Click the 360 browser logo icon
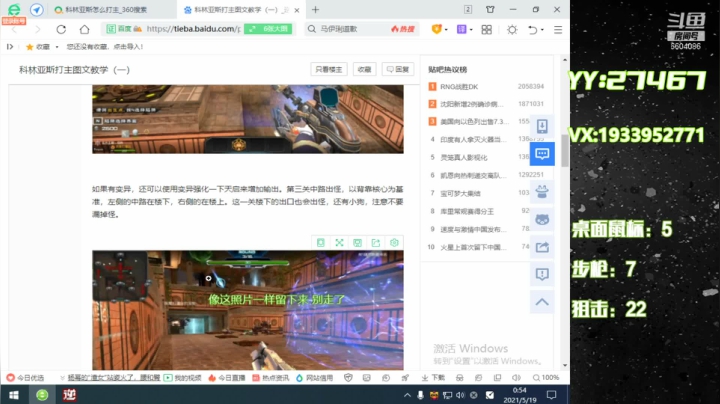720x404 pixels. click(x=14, y=10)
